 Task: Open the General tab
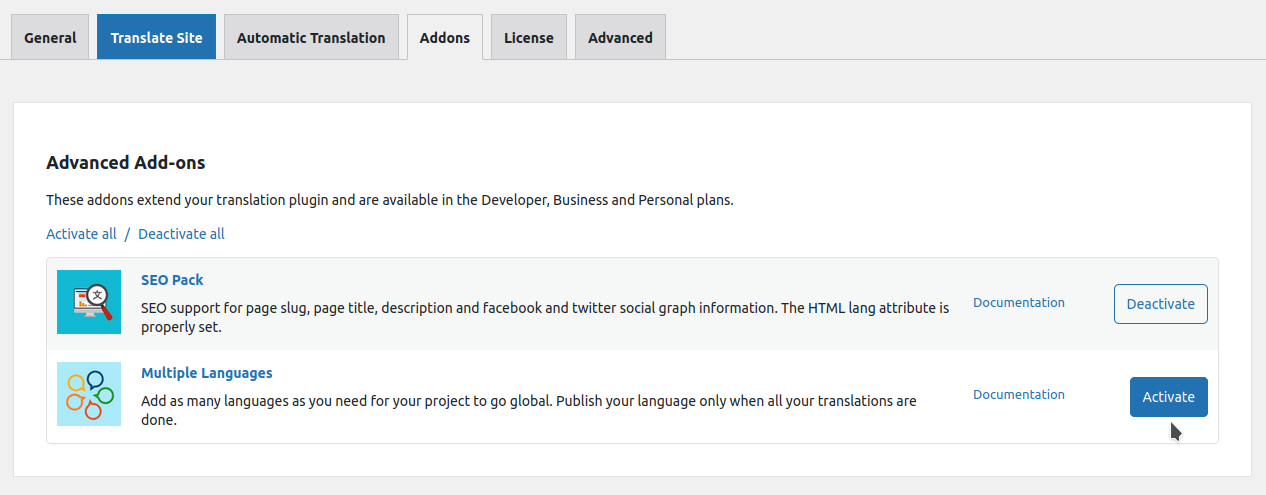coord(50,37)
